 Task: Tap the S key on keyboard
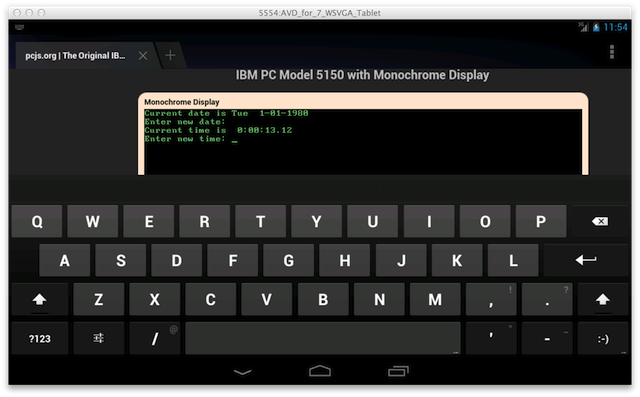point(120,260)
